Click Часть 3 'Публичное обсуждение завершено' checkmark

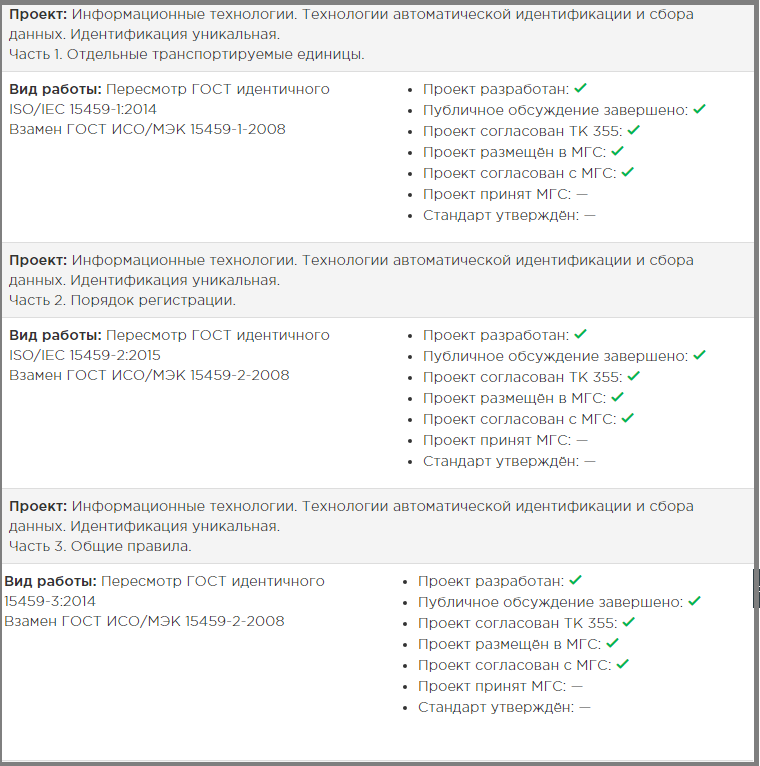(x=695, y=601)
